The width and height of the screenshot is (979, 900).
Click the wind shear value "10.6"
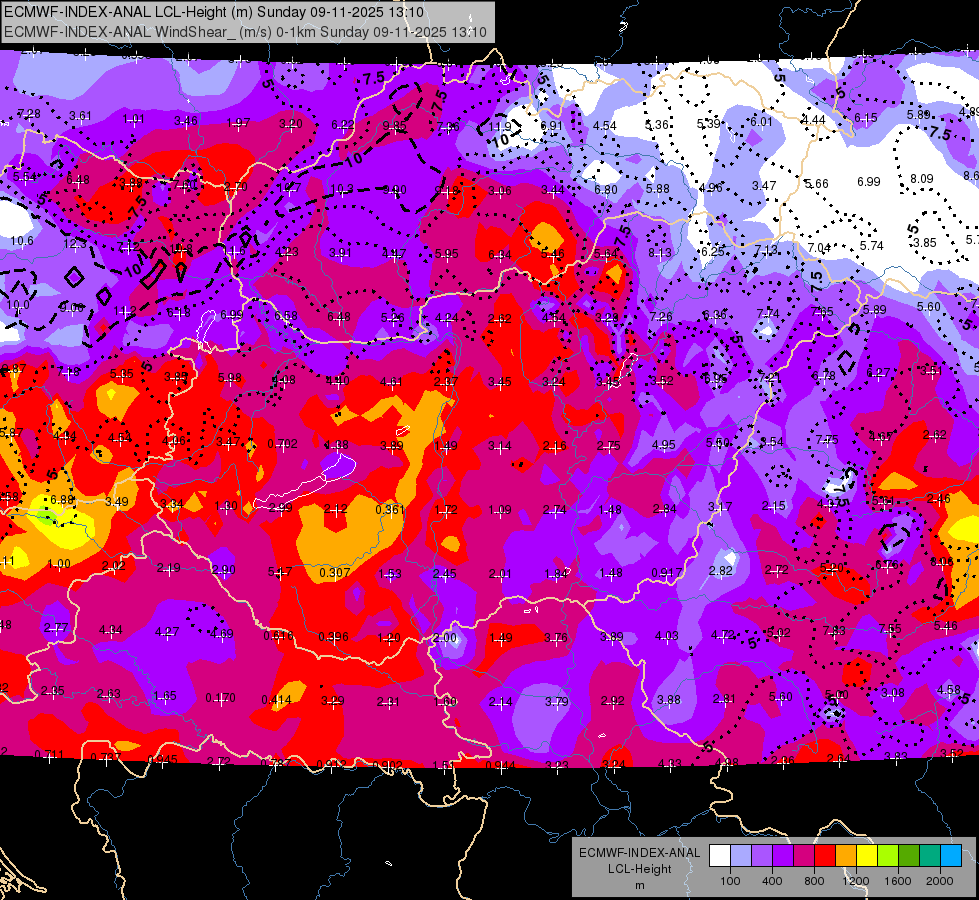point(22,240)
